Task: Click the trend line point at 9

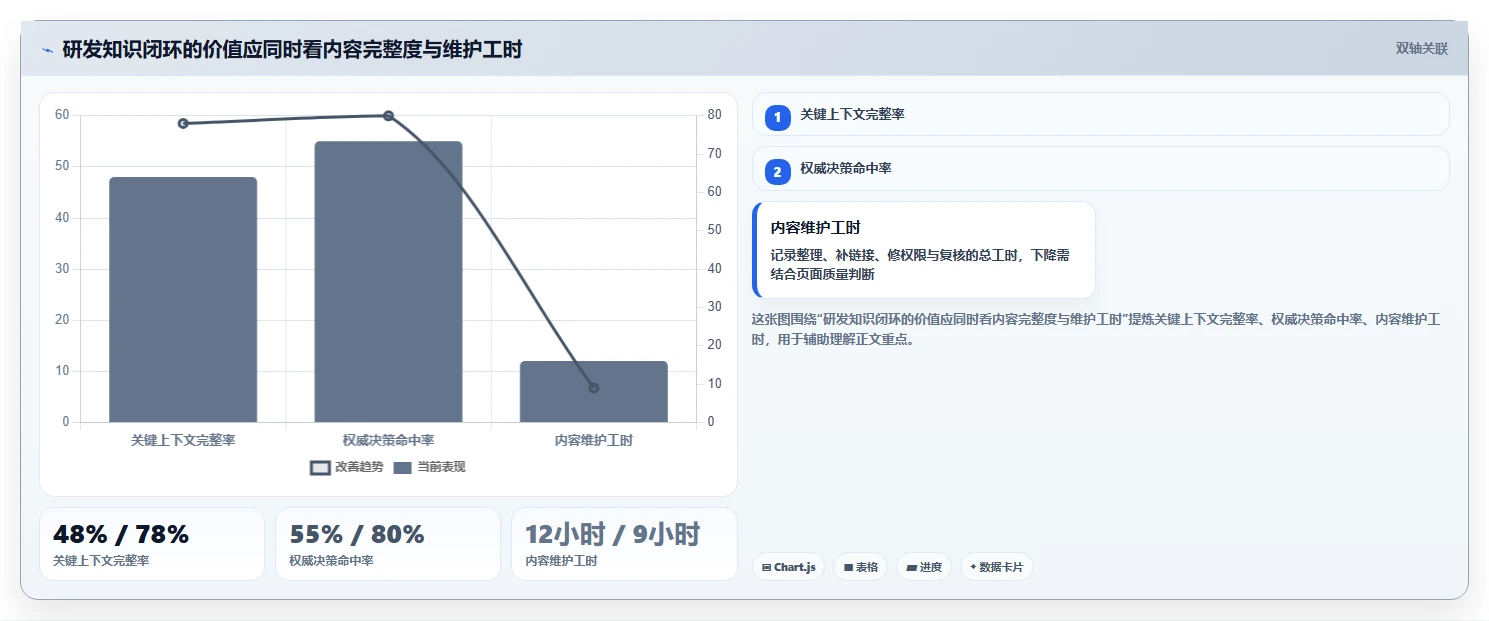Action: [594, 388]
